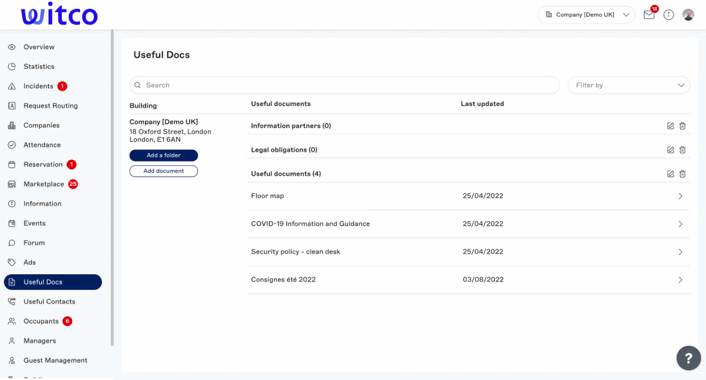706x380 pixels.
Task: Click the 03/08/2022 date cell
Action: click(x=483, y=280)
